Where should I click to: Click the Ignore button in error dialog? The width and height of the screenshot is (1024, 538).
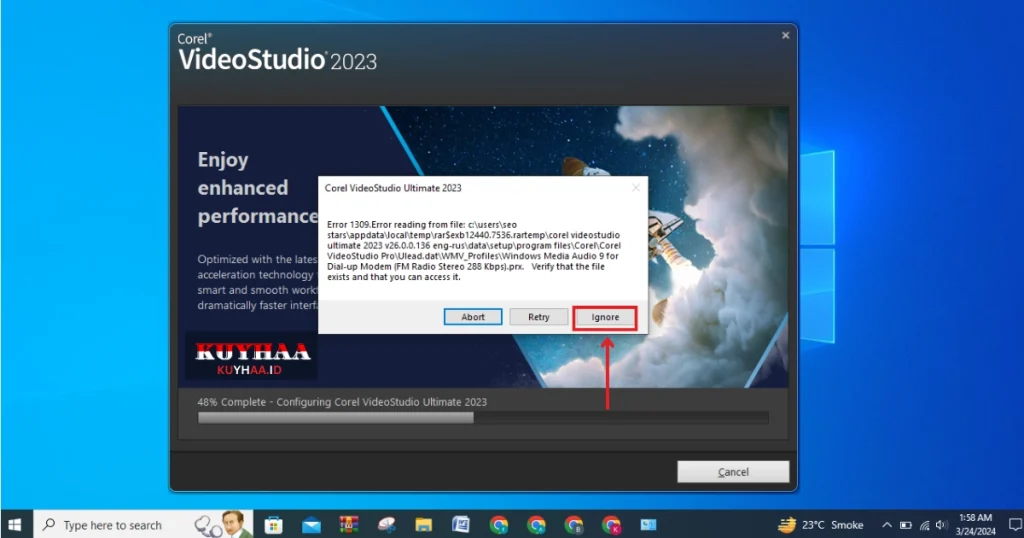605,317
